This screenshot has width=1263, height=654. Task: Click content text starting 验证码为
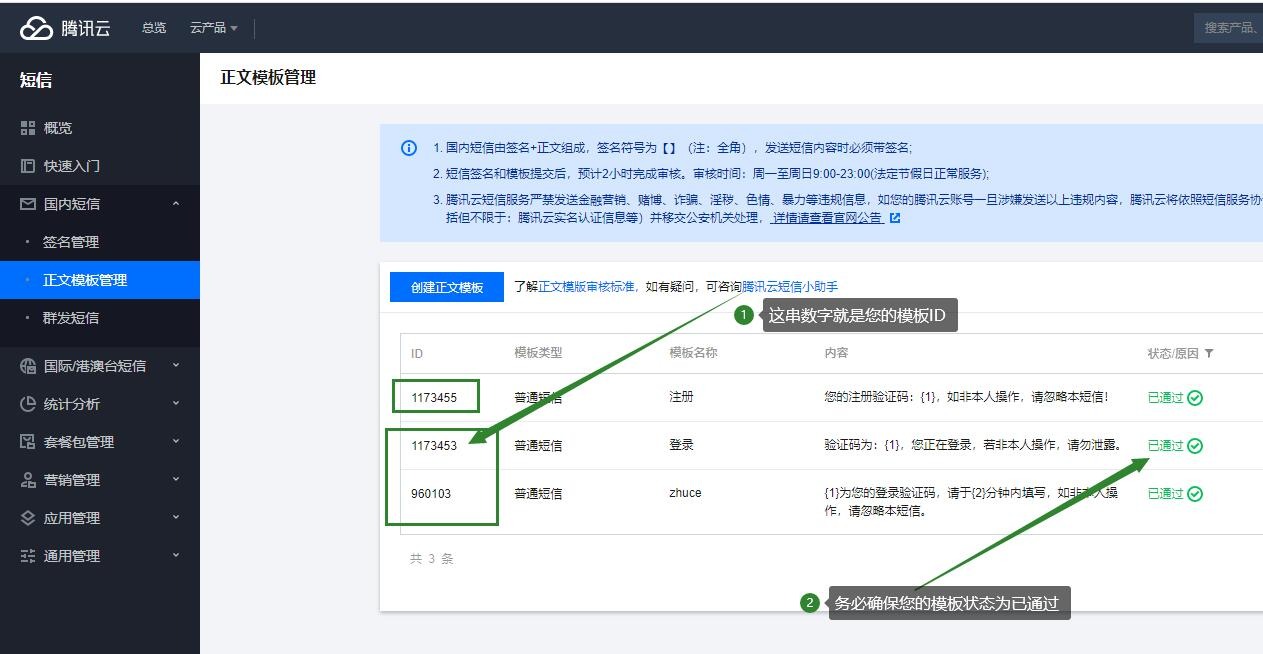[x=973, y=446]
